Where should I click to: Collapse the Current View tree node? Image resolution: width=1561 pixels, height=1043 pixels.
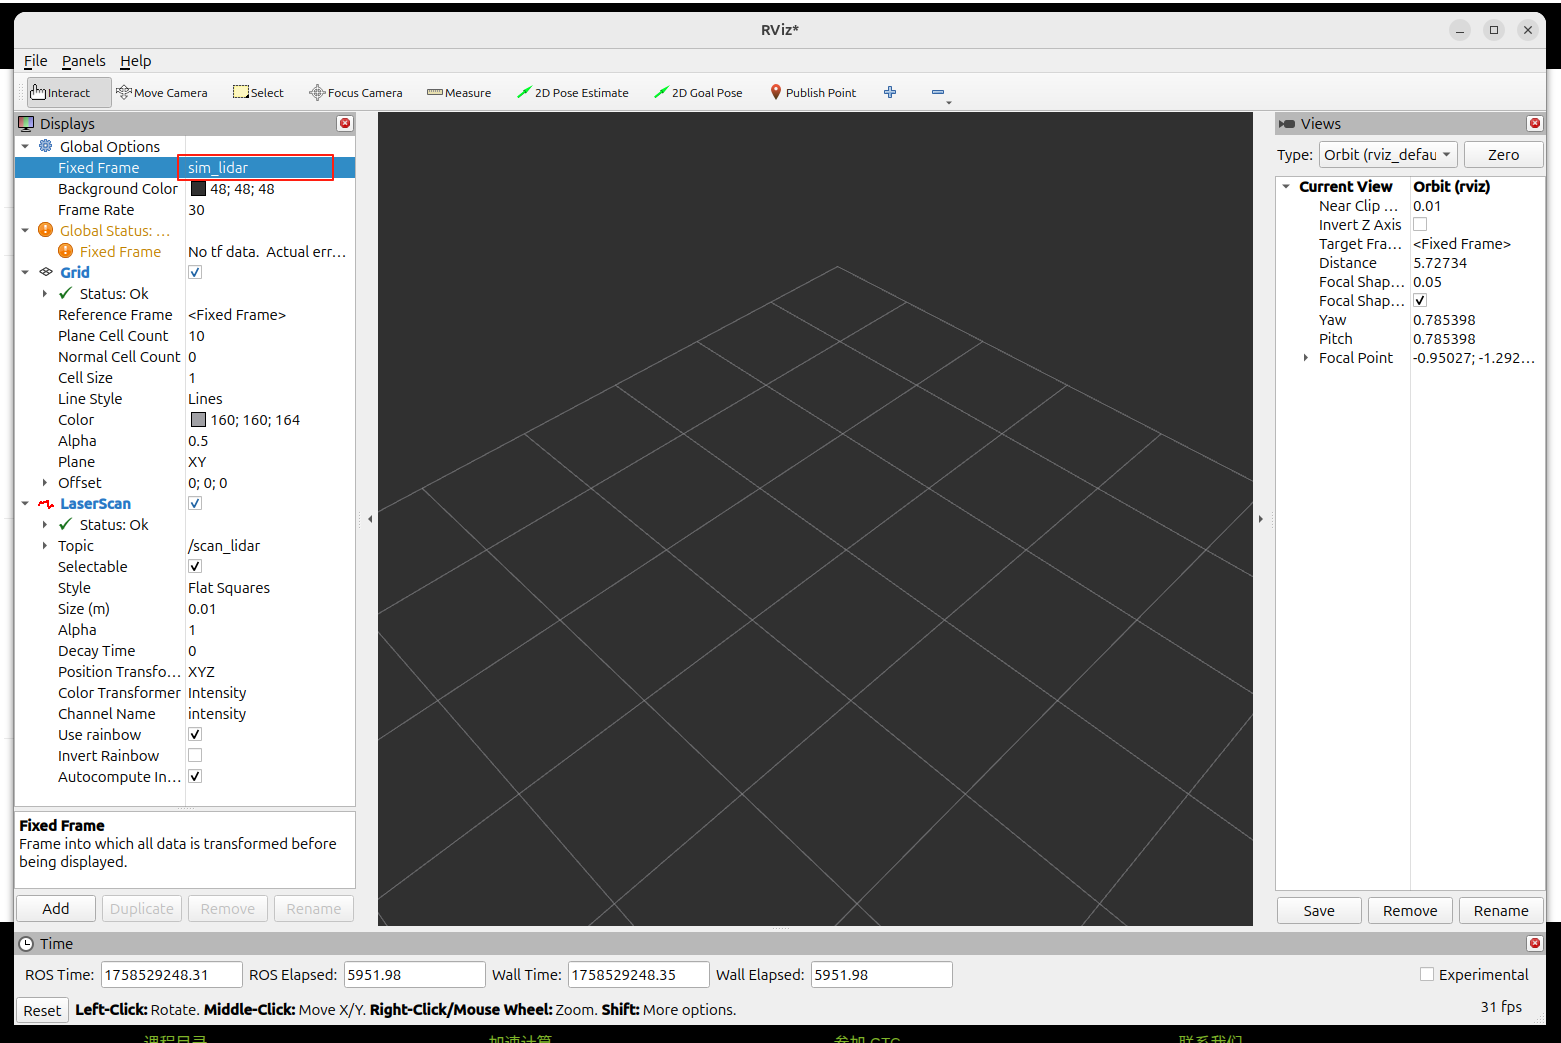click(1286, 186)
